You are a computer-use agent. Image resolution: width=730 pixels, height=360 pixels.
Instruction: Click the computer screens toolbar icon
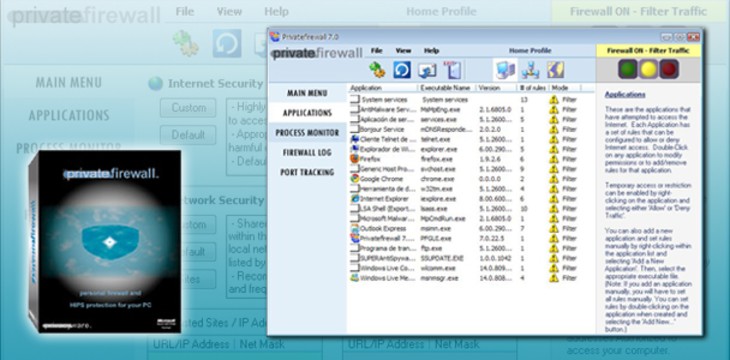click(x=427, y=70)
